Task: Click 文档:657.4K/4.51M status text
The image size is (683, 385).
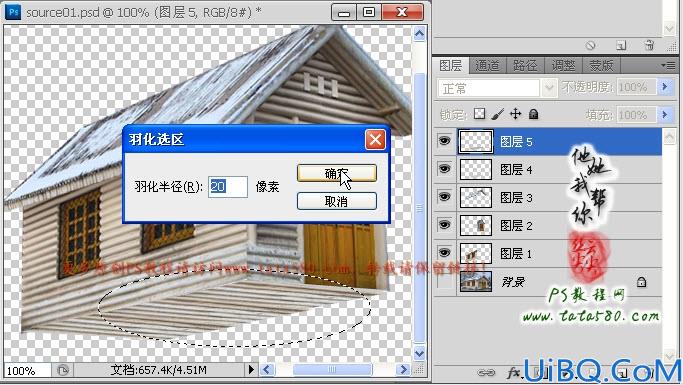Action: 159,370
